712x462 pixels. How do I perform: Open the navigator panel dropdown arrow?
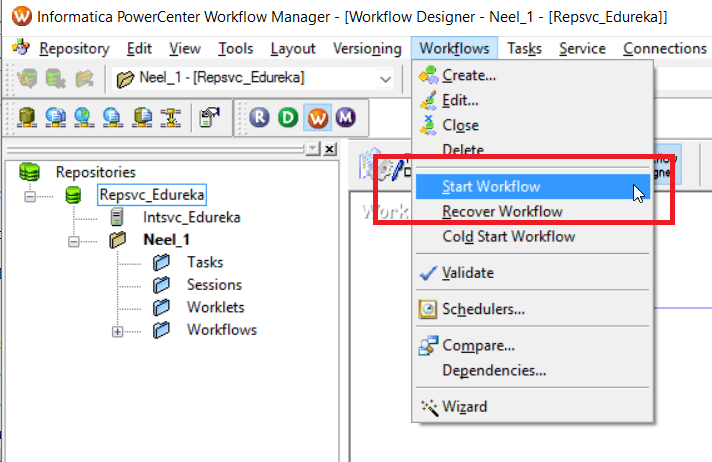click(313, 149)
